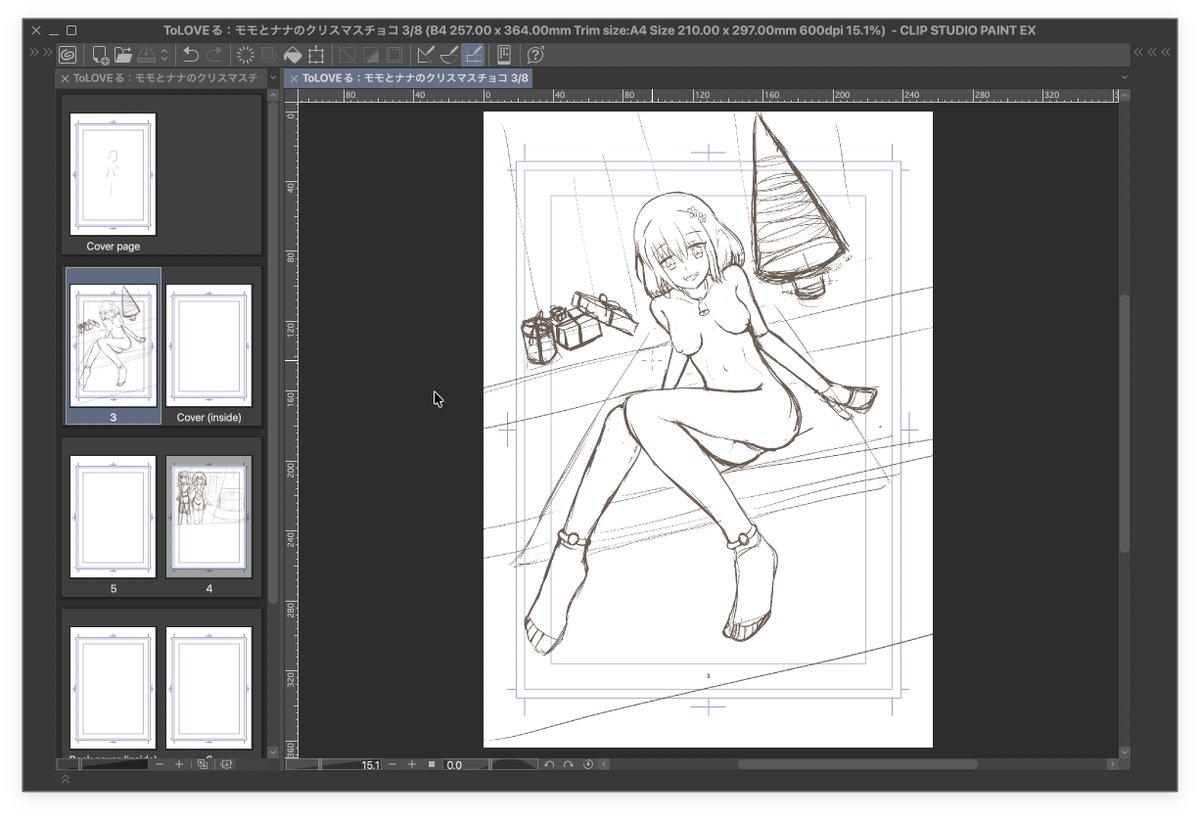This screenshot has height=818, width=1200.
Task: Click the canvas horizontal scrollbar thumb
Action: 857,764
